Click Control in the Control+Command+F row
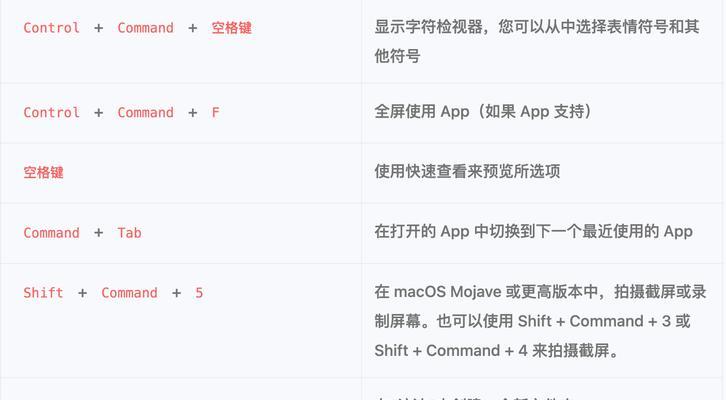The width and height of the screenshot is (726, 400). pyautogui.click(x=51, y=112)
